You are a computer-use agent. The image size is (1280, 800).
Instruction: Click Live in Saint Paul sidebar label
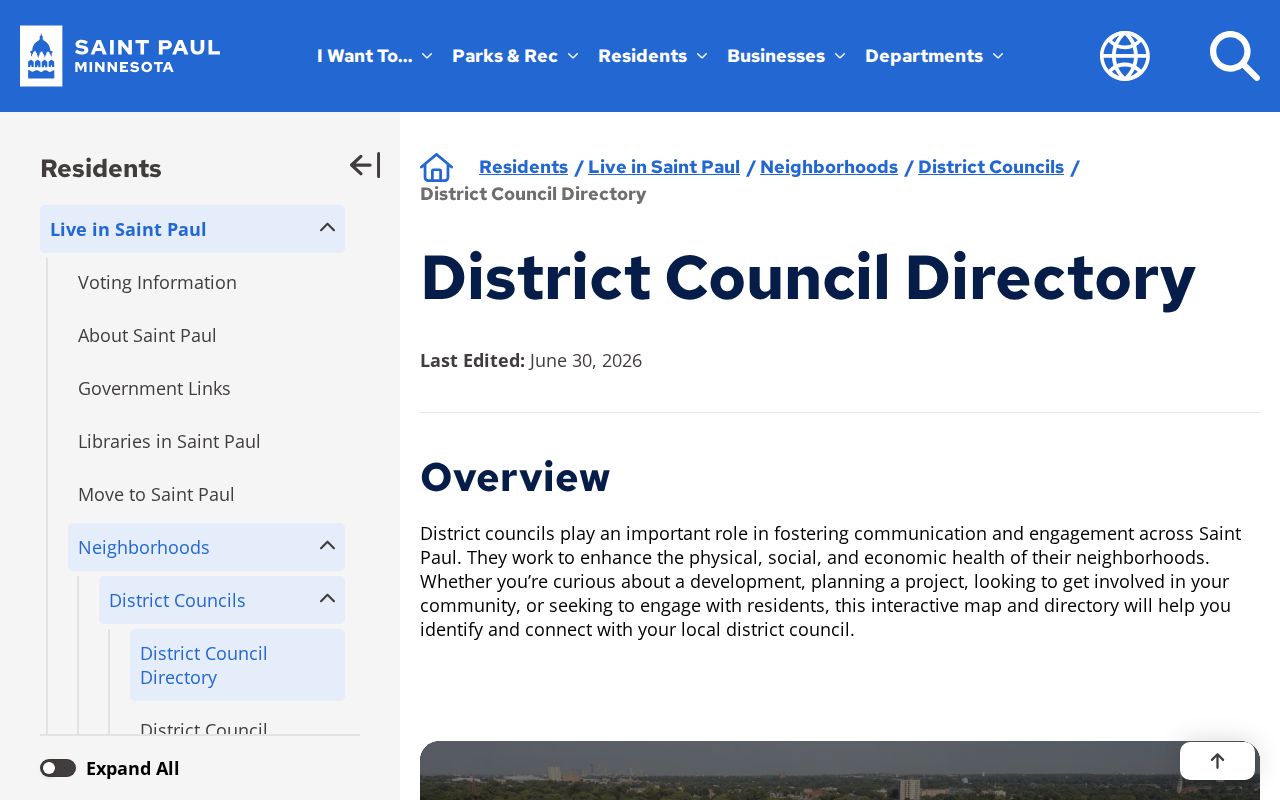click(128, 229)
